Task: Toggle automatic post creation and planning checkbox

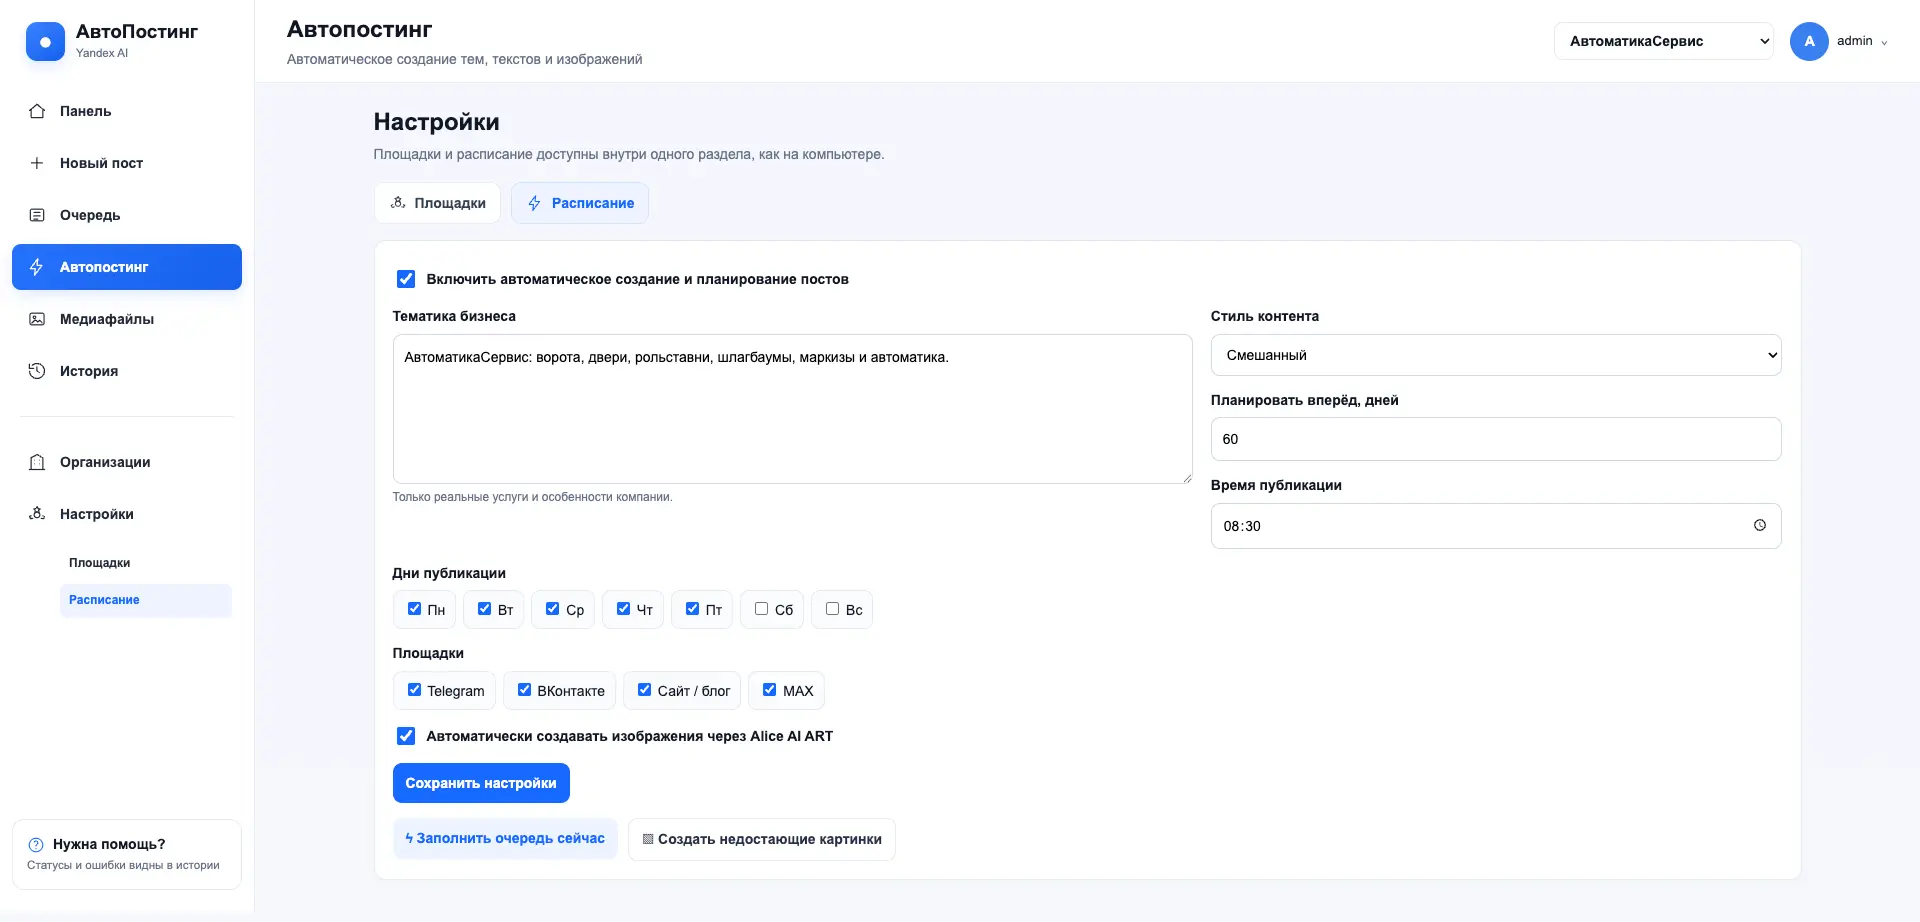Action: (x=406, y=279)
